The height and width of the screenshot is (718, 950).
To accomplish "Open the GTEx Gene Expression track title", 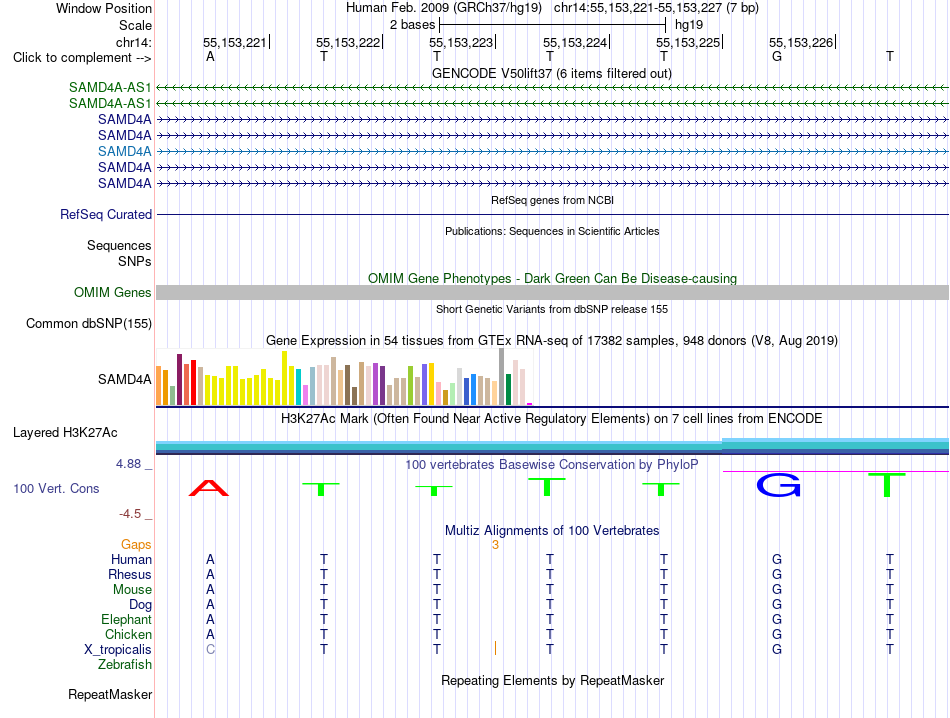I will (552, 341).
